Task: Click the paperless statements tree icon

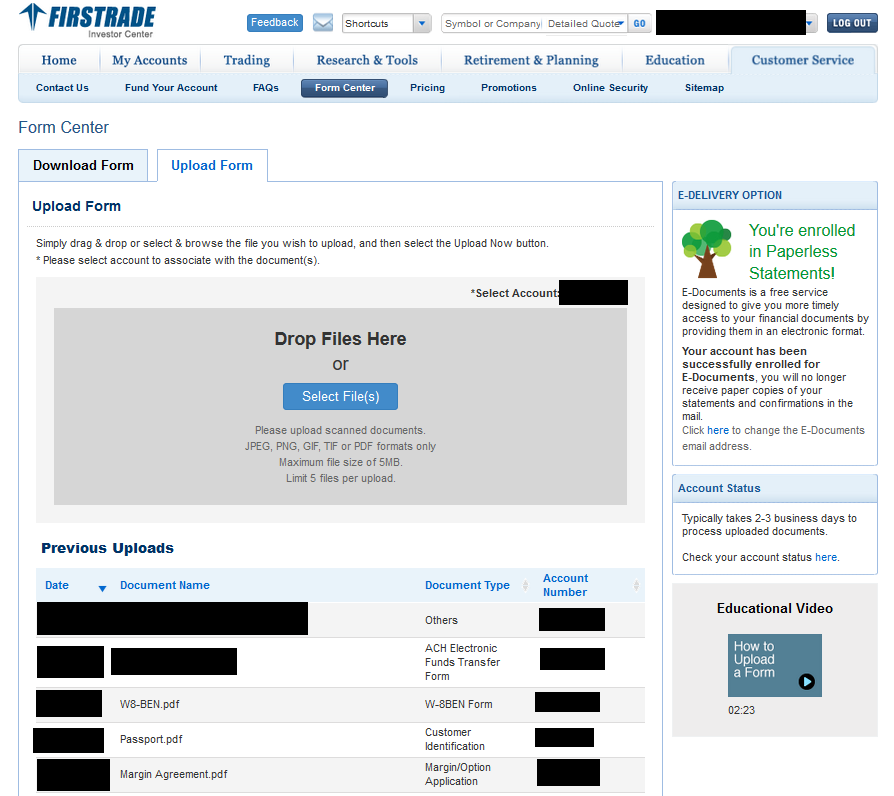Action: pyautogui.click(x=707, y=248)
